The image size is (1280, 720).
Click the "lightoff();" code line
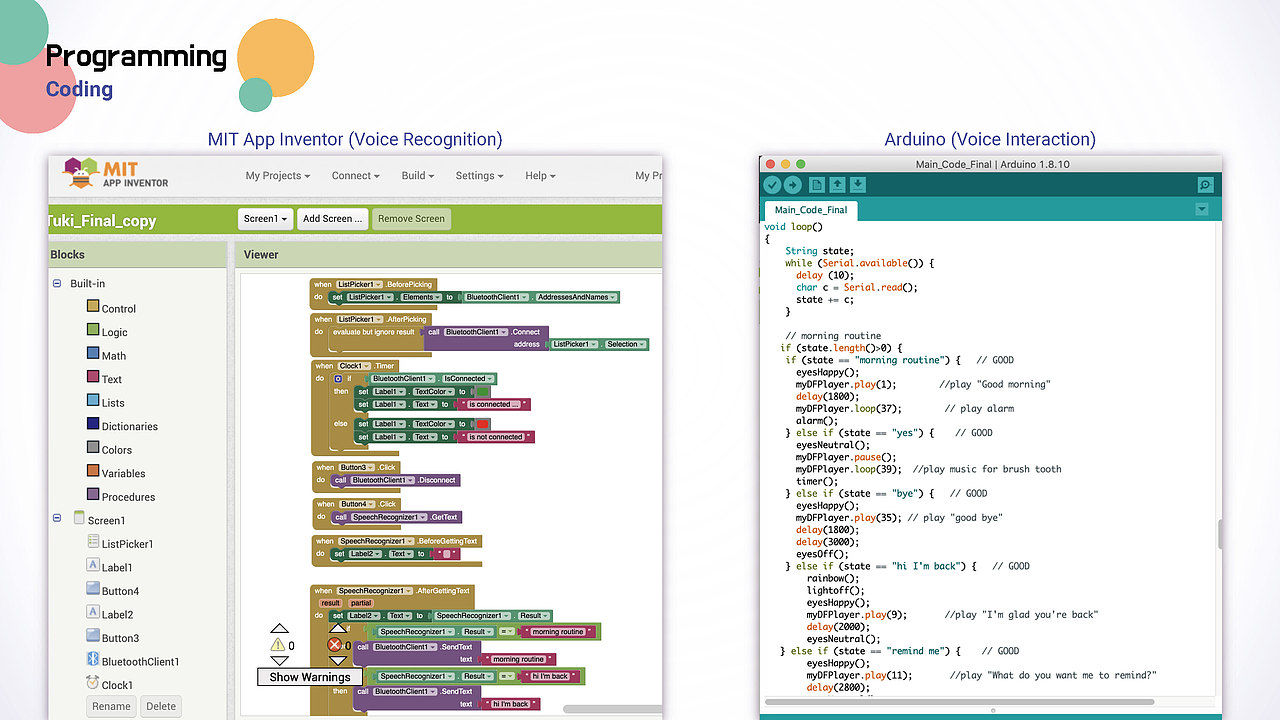[x=836, y=590]
